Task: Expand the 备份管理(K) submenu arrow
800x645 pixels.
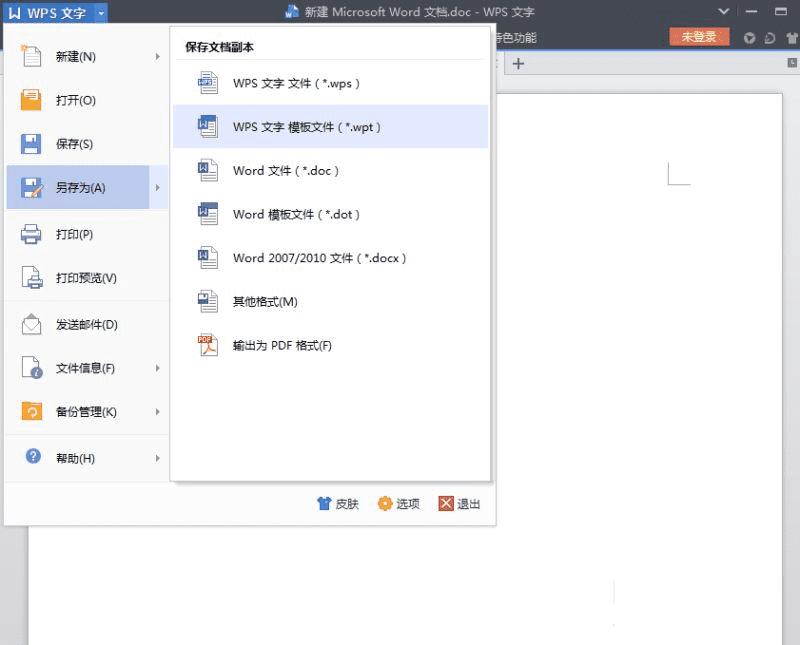Action: click(x=158, y=411)
